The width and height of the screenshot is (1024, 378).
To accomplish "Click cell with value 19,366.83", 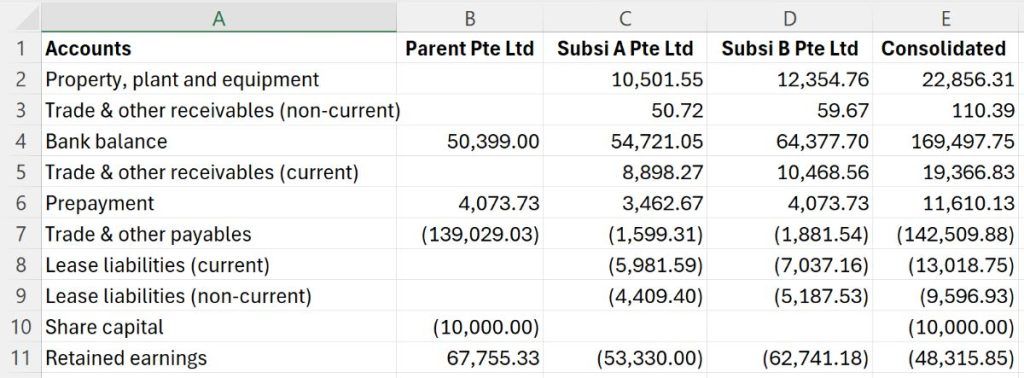I will tap(946, 172).
